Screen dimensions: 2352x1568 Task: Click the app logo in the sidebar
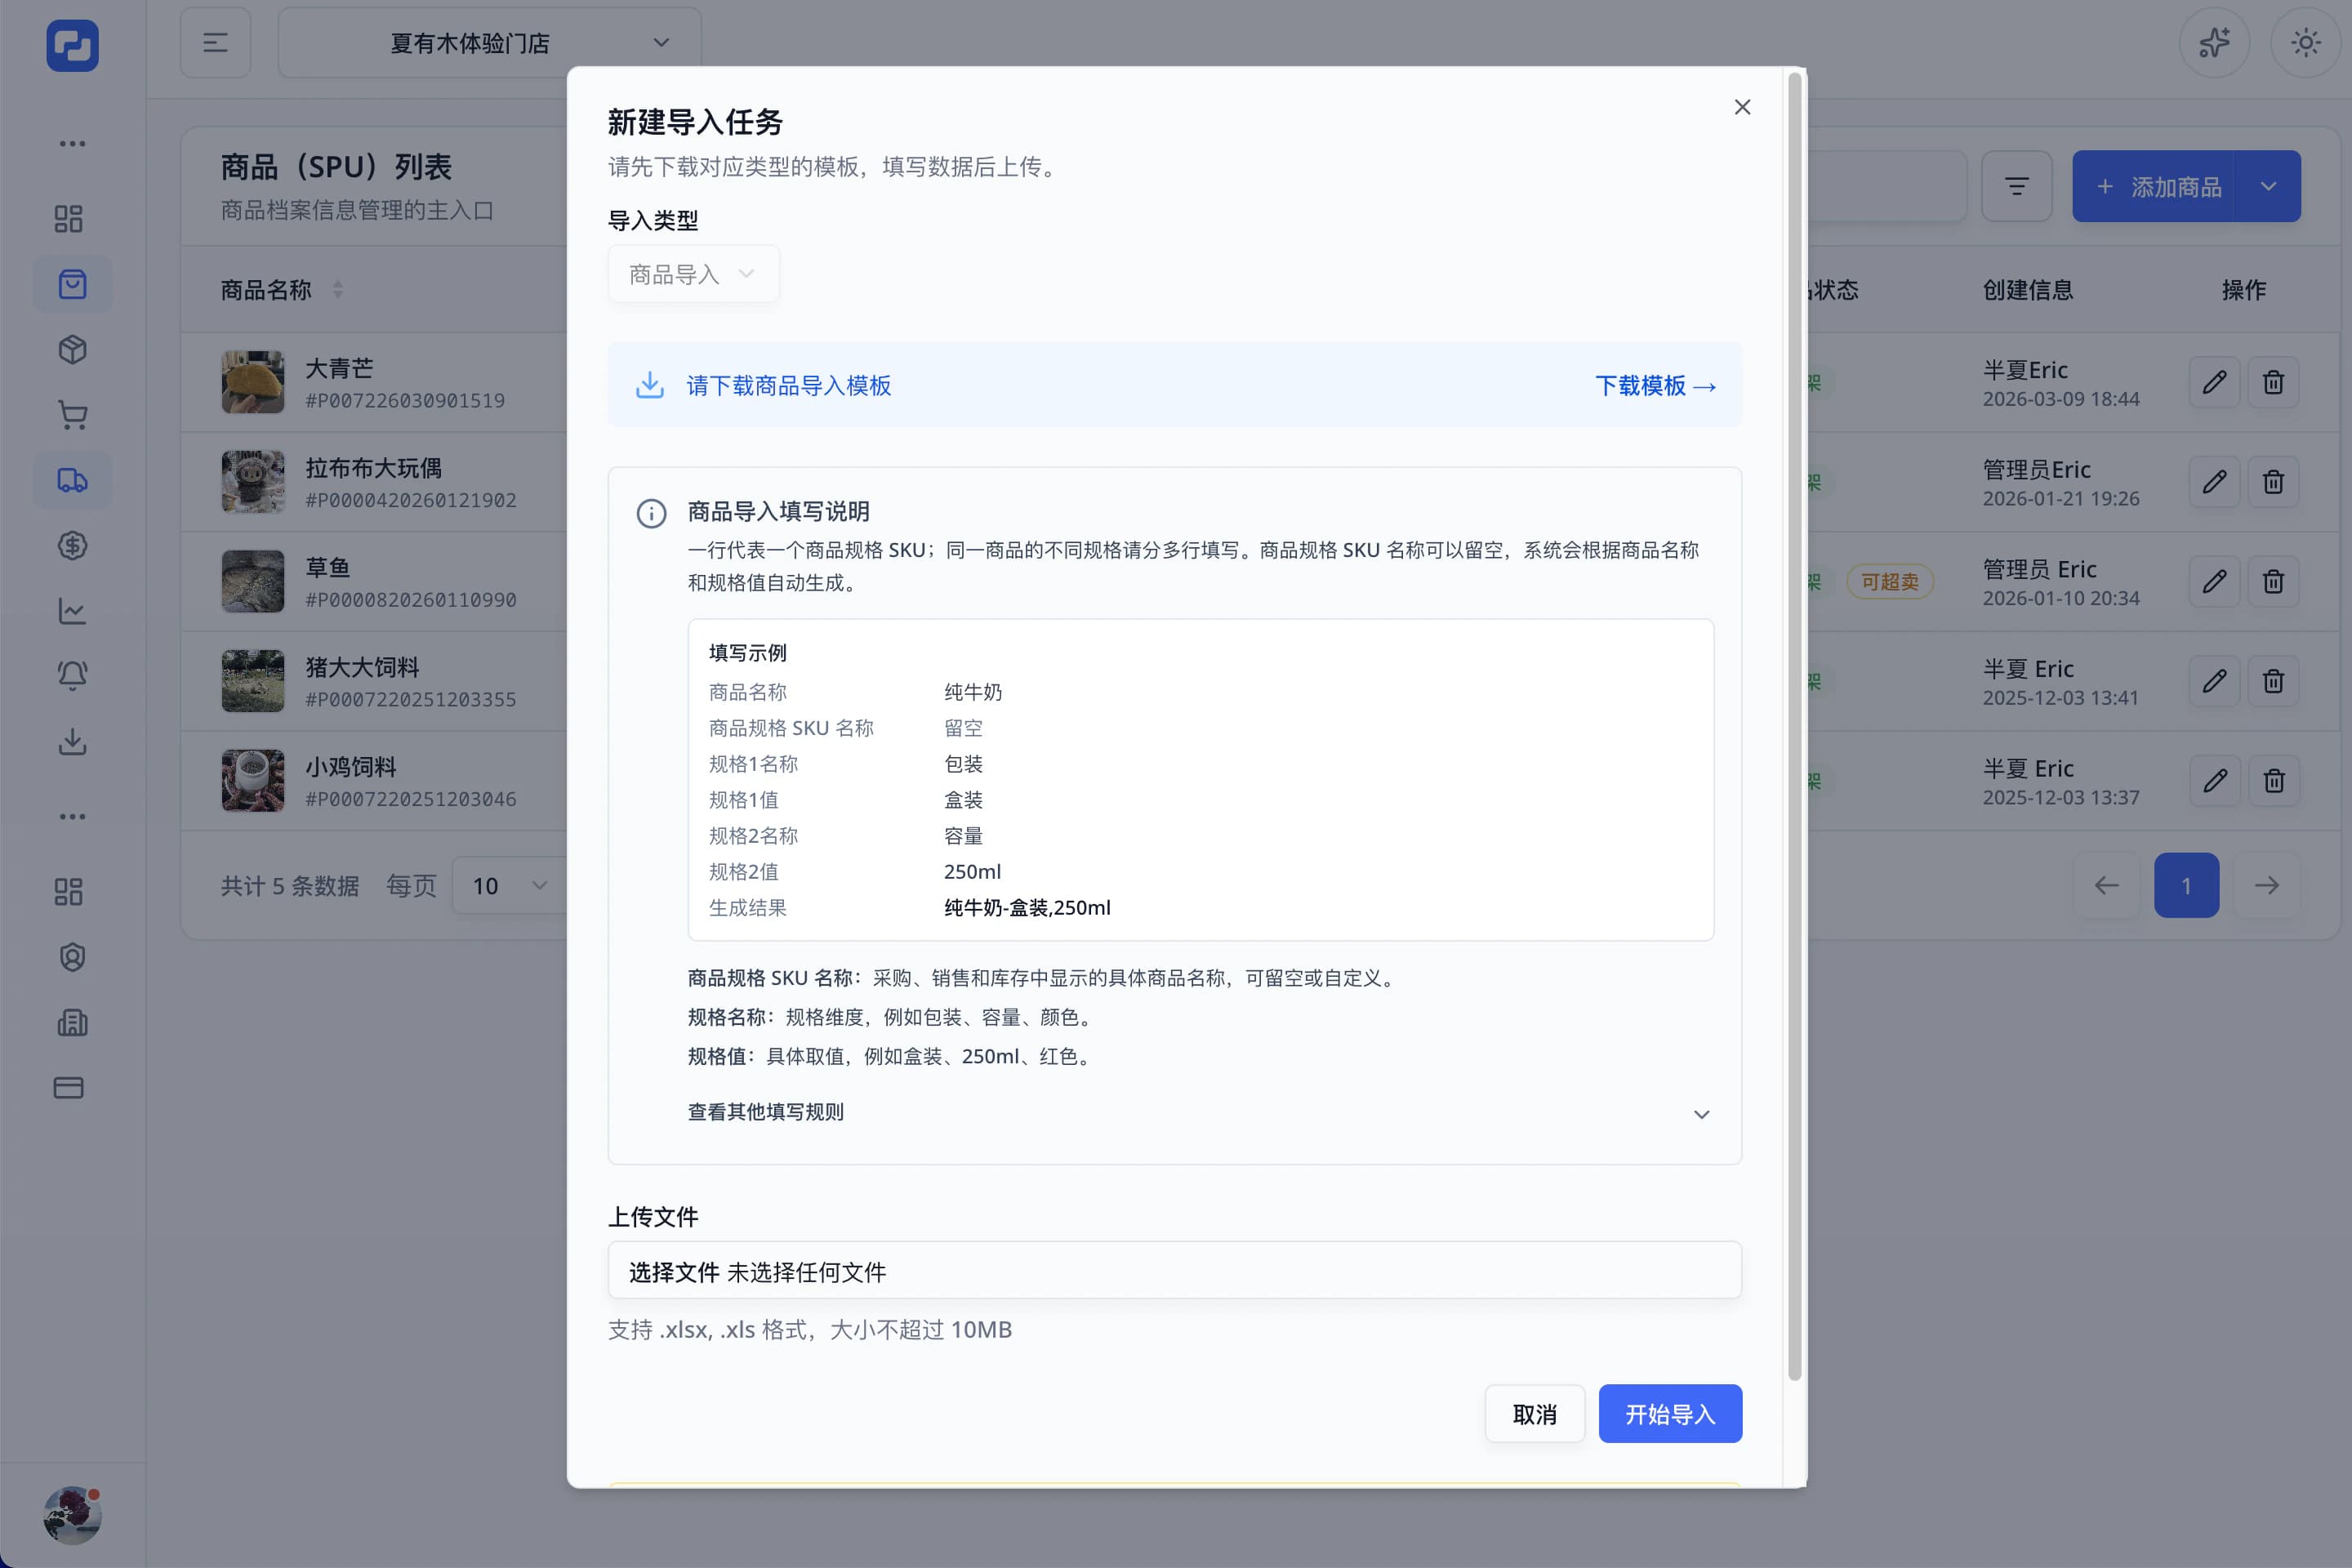72,45
